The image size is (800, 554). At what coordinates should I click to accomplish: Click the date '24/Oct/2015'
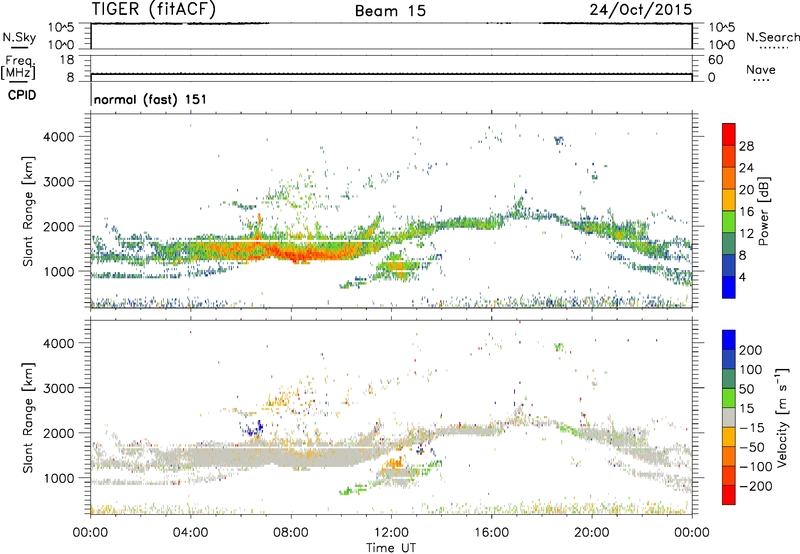(641, 10)
